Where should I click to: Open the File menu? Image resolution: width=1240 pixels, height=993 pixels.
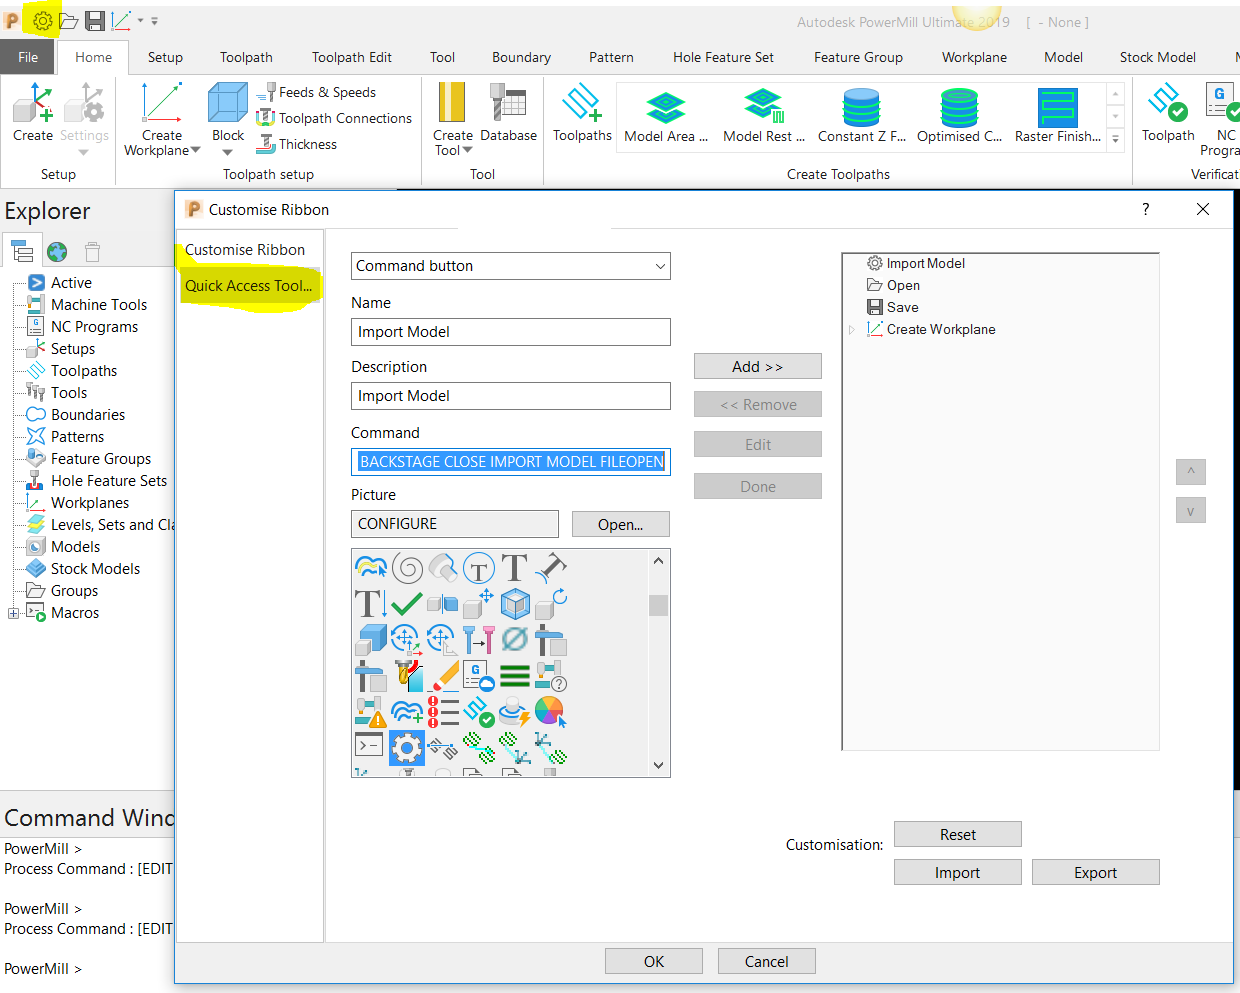coord(28,57)
